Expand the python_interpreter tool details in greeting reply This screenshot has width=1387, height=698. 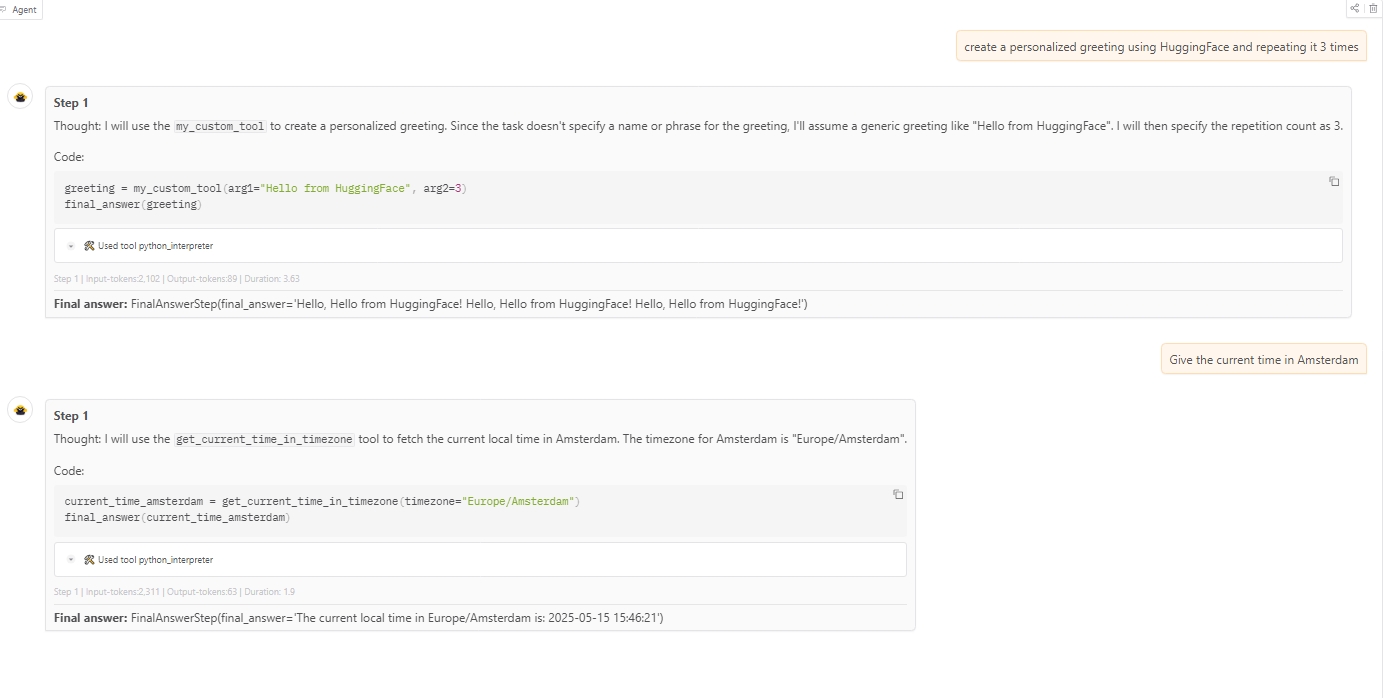point(71,246)
